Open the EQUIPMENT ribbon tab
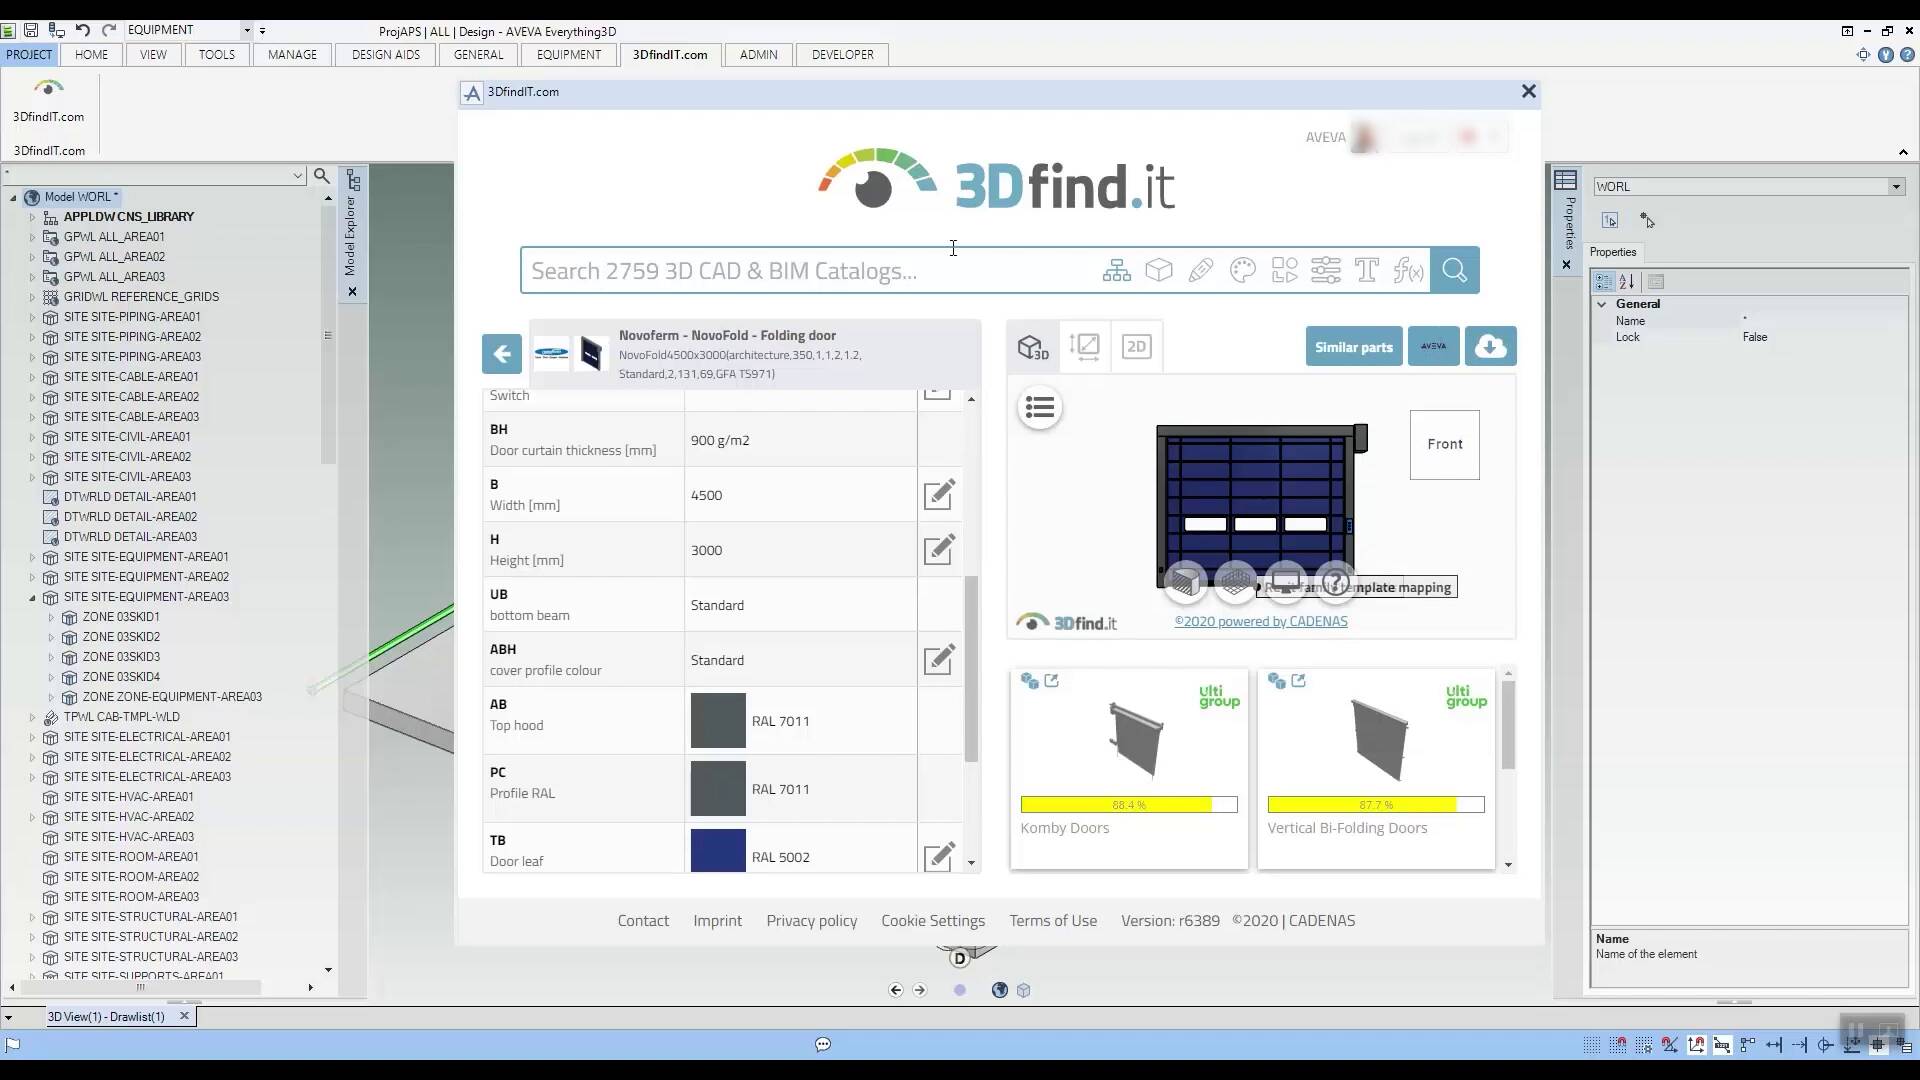The height and width of the screenshot is (1080, 1920). tap(569, 55)
